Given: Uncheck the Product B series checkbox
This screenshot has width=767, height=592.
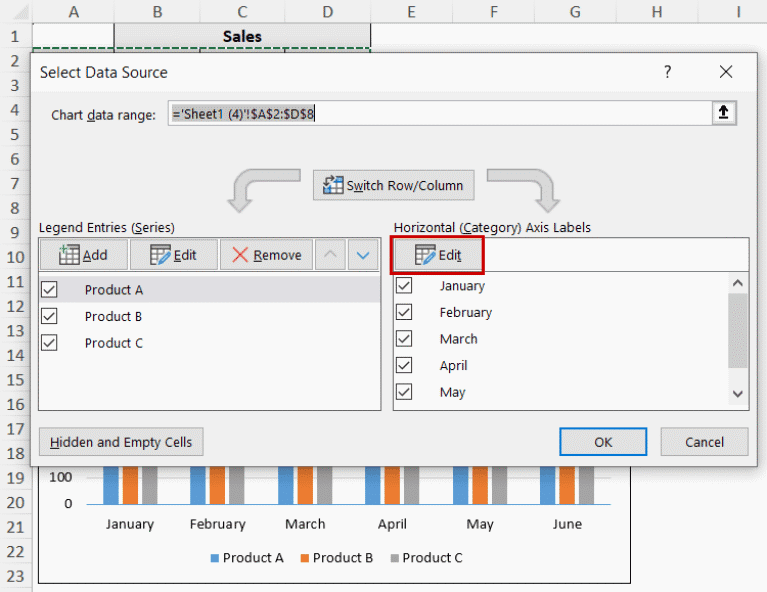Looking at the screenshot, I should click(x=49, y=316).
